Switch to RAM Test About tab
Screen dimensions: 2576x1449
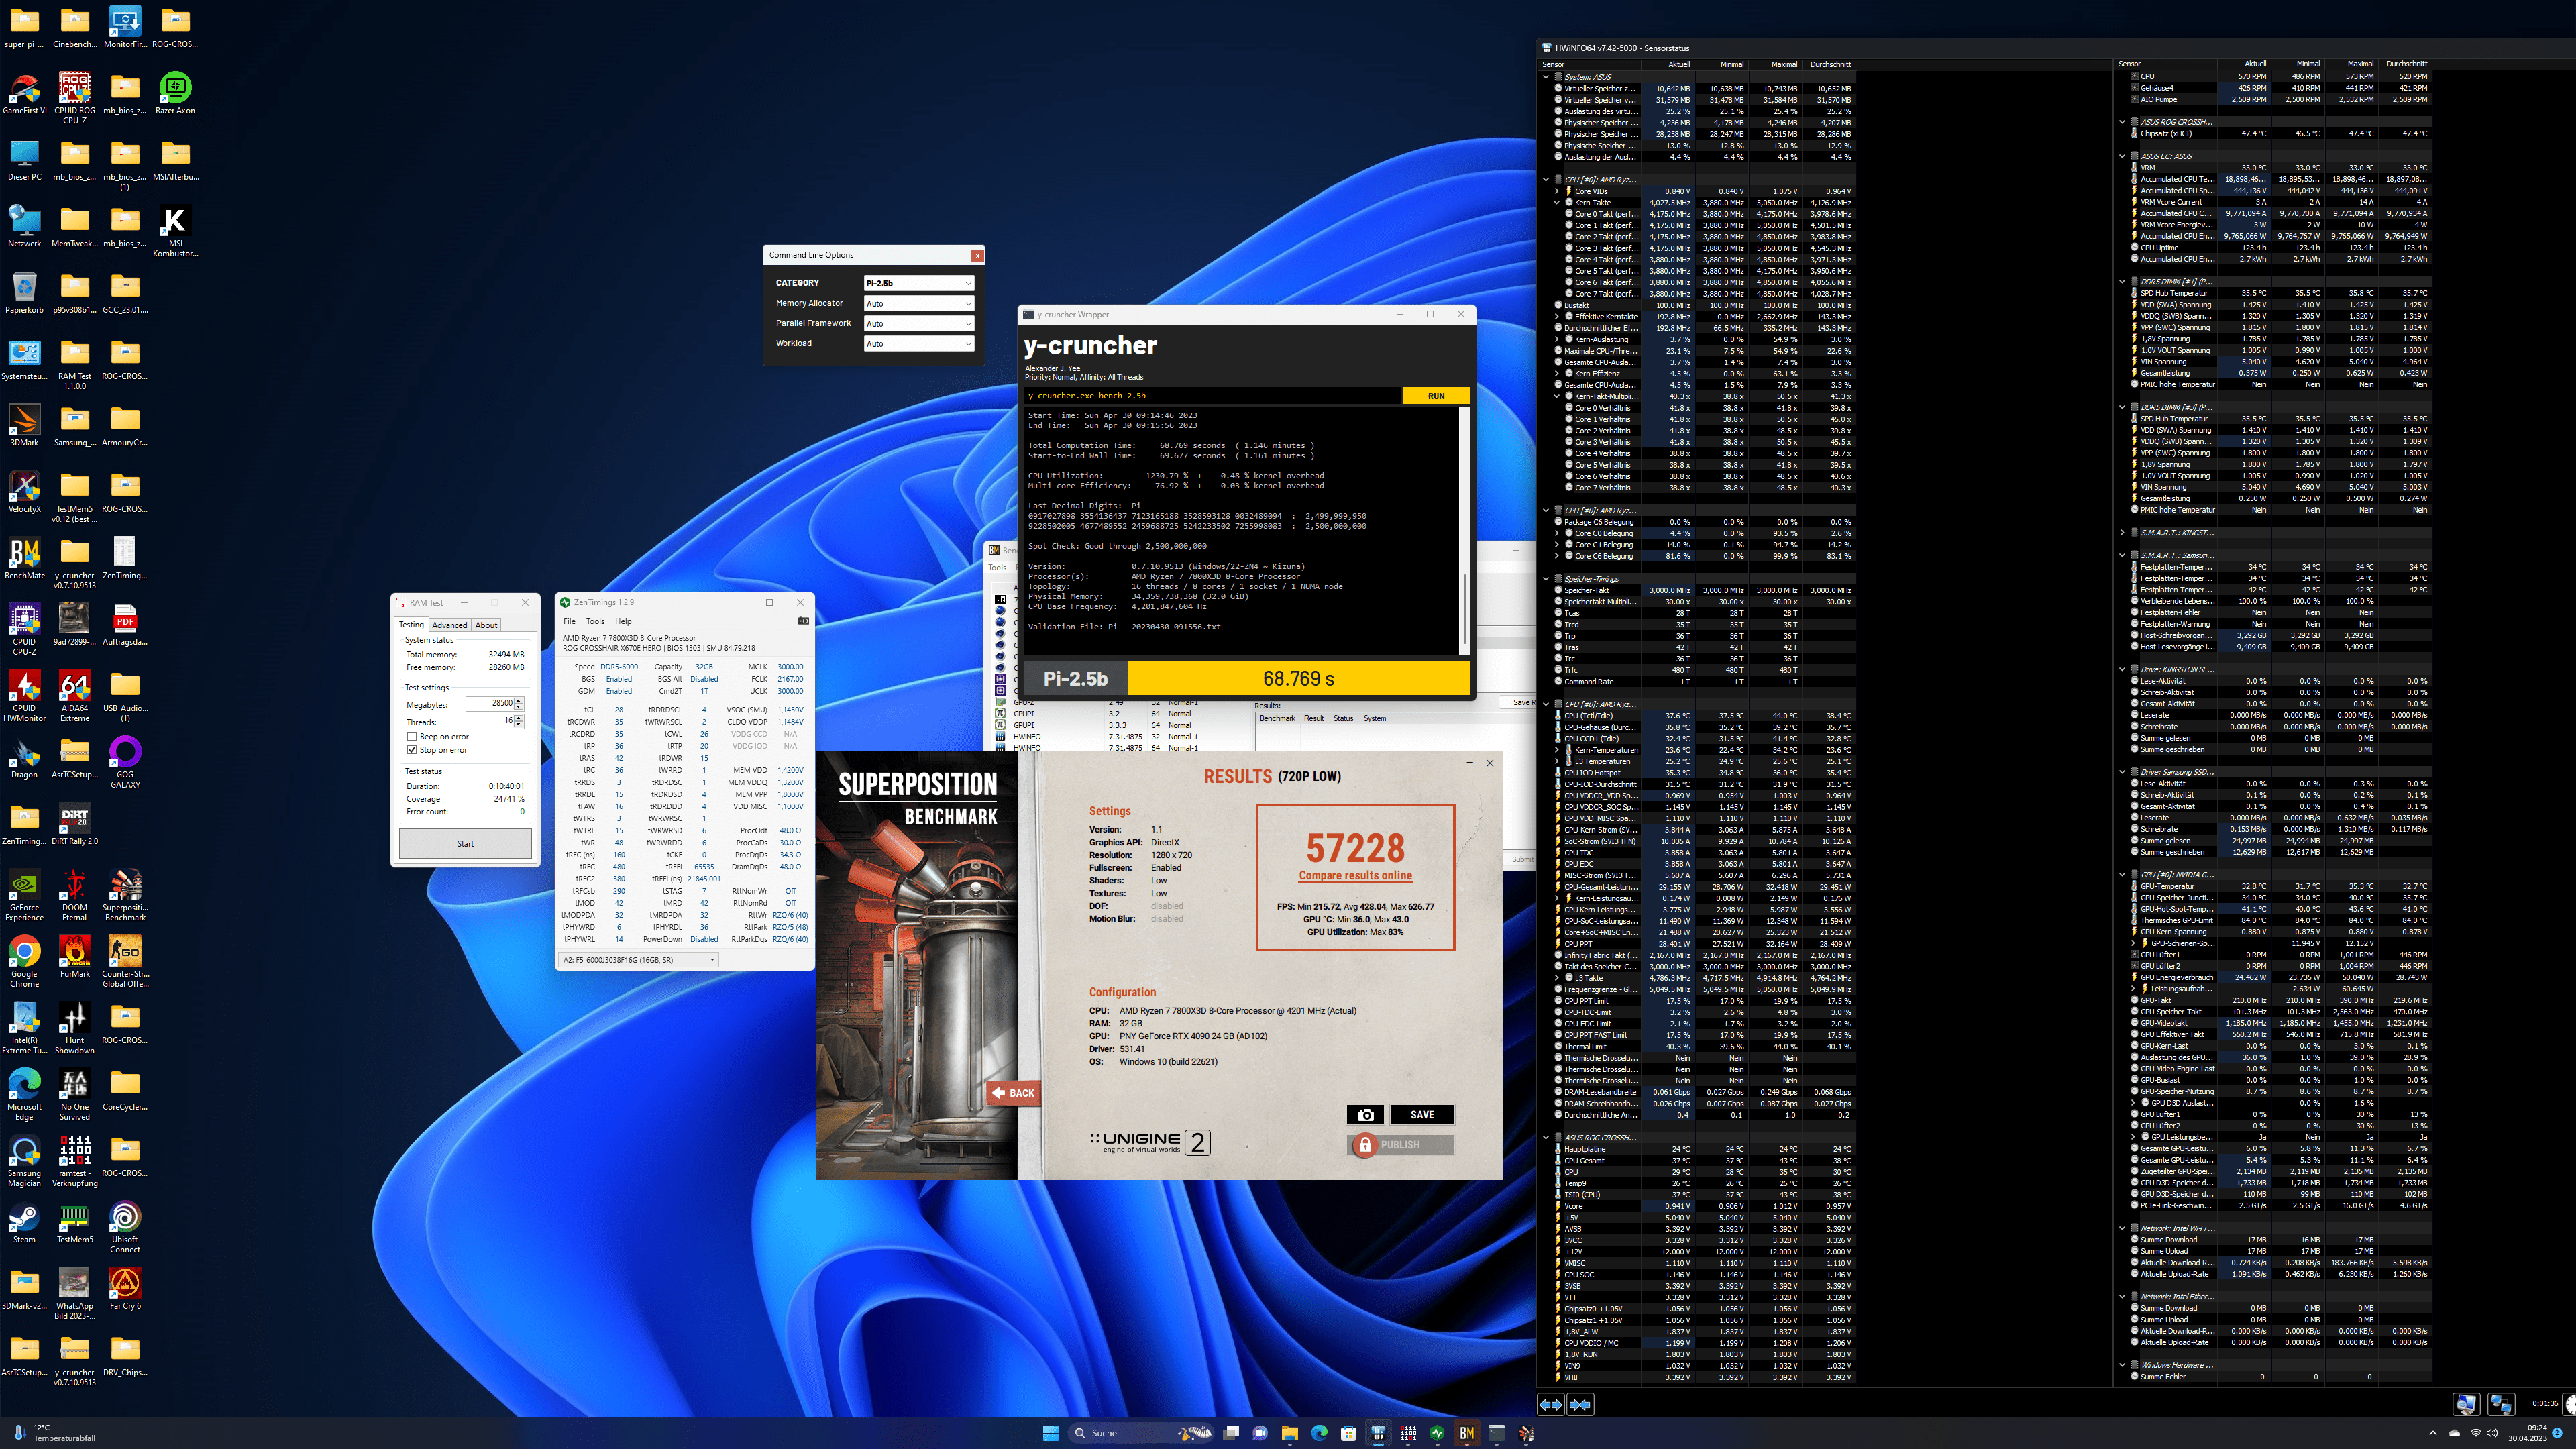point(486,625)
